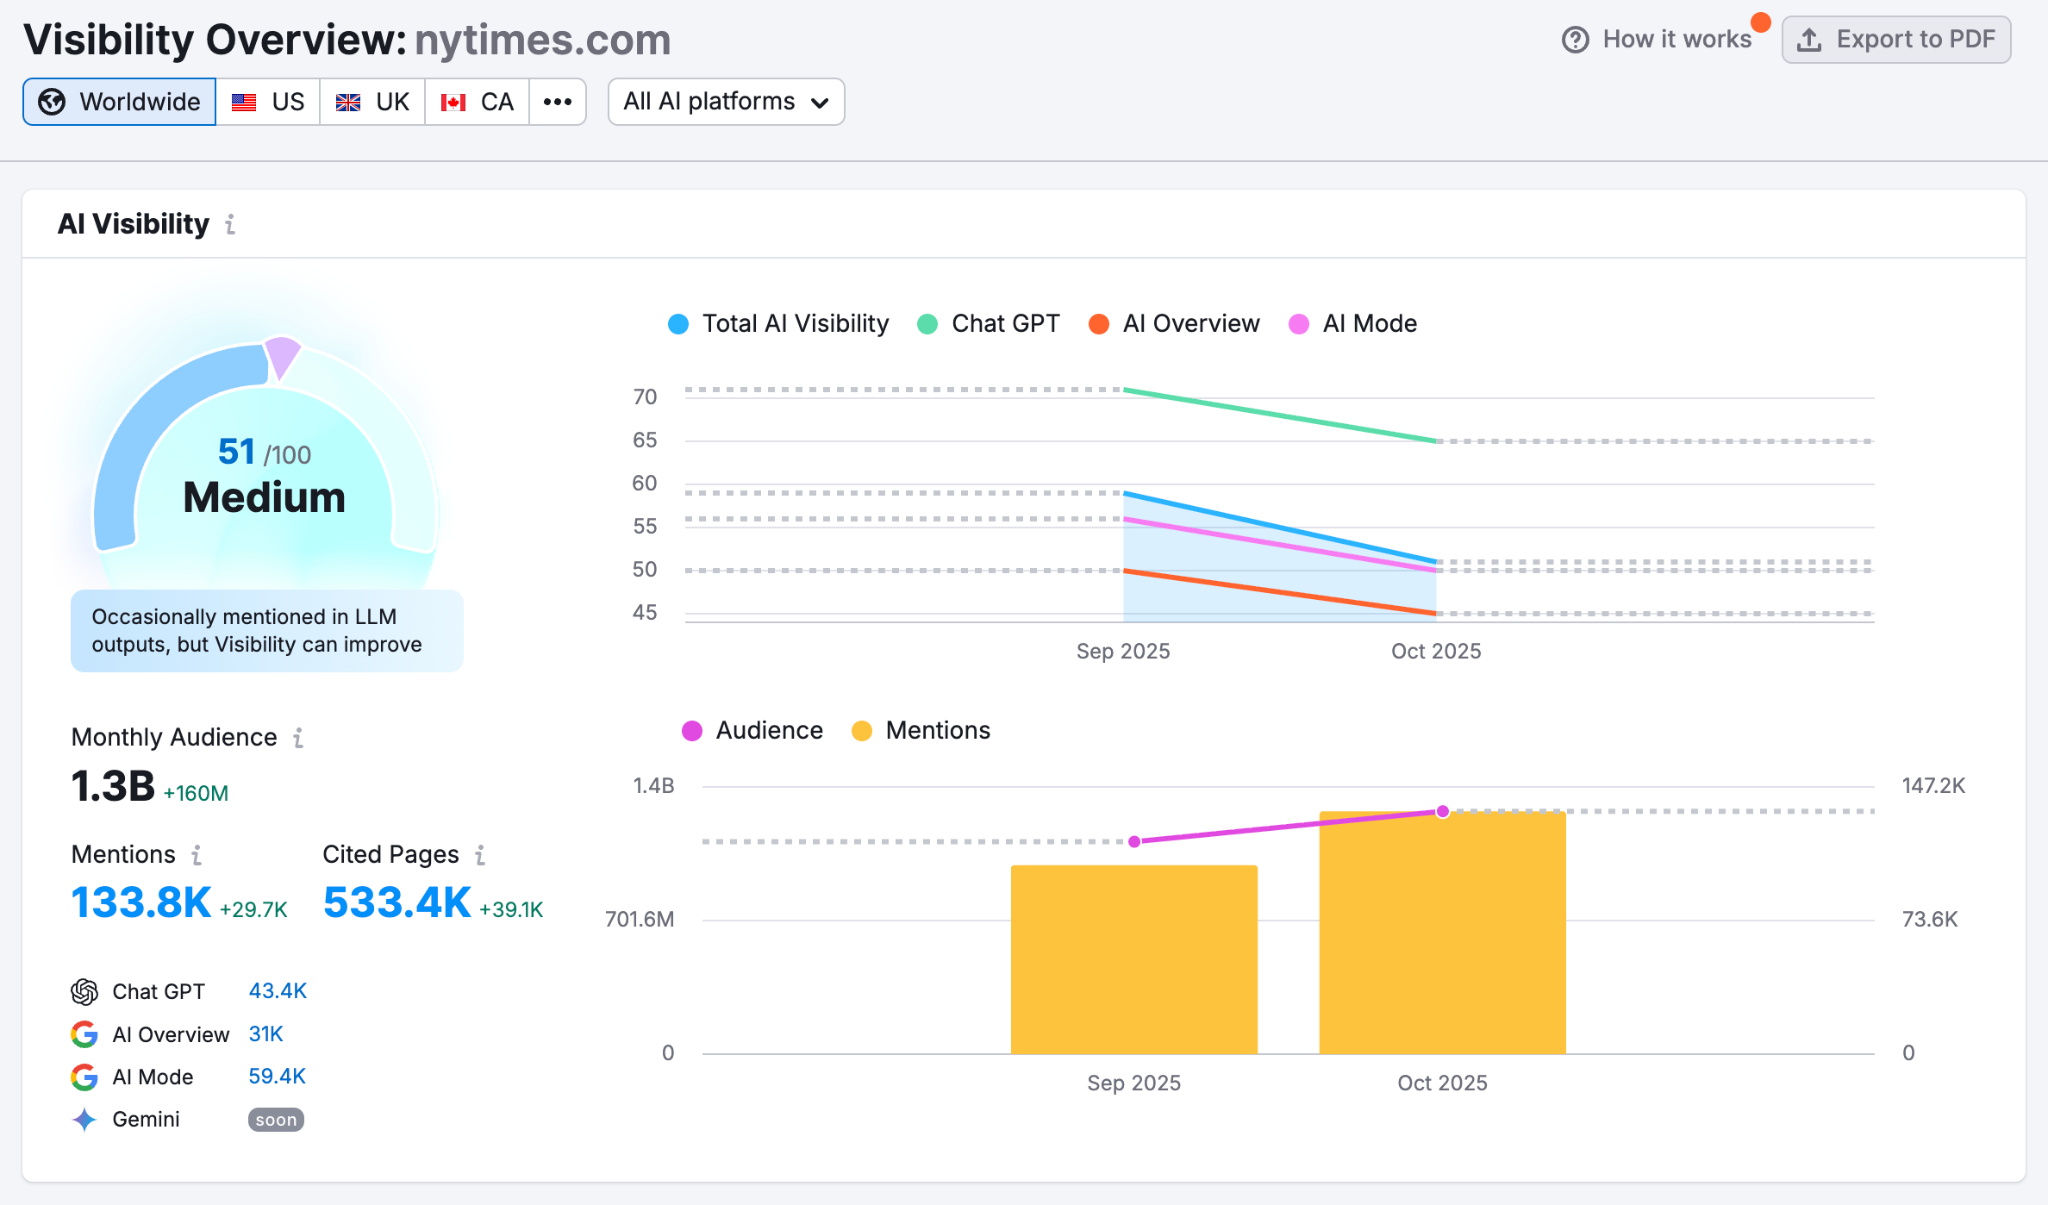Click the Cited Pages info icon
This screenshot has width=2048, height=1205.
[481, 856]
